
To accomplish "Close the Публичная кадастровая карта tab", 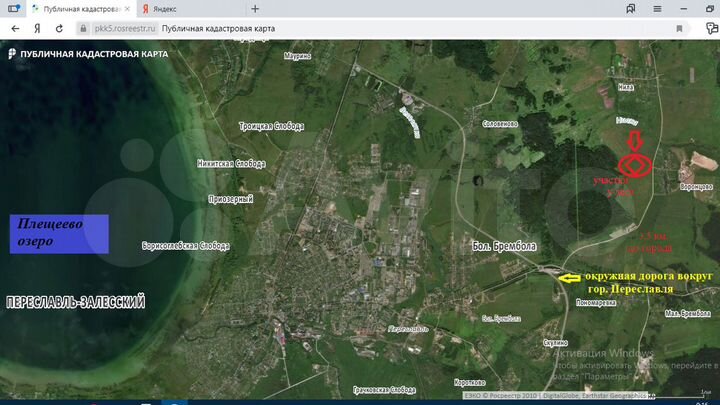I will point(127,8).
